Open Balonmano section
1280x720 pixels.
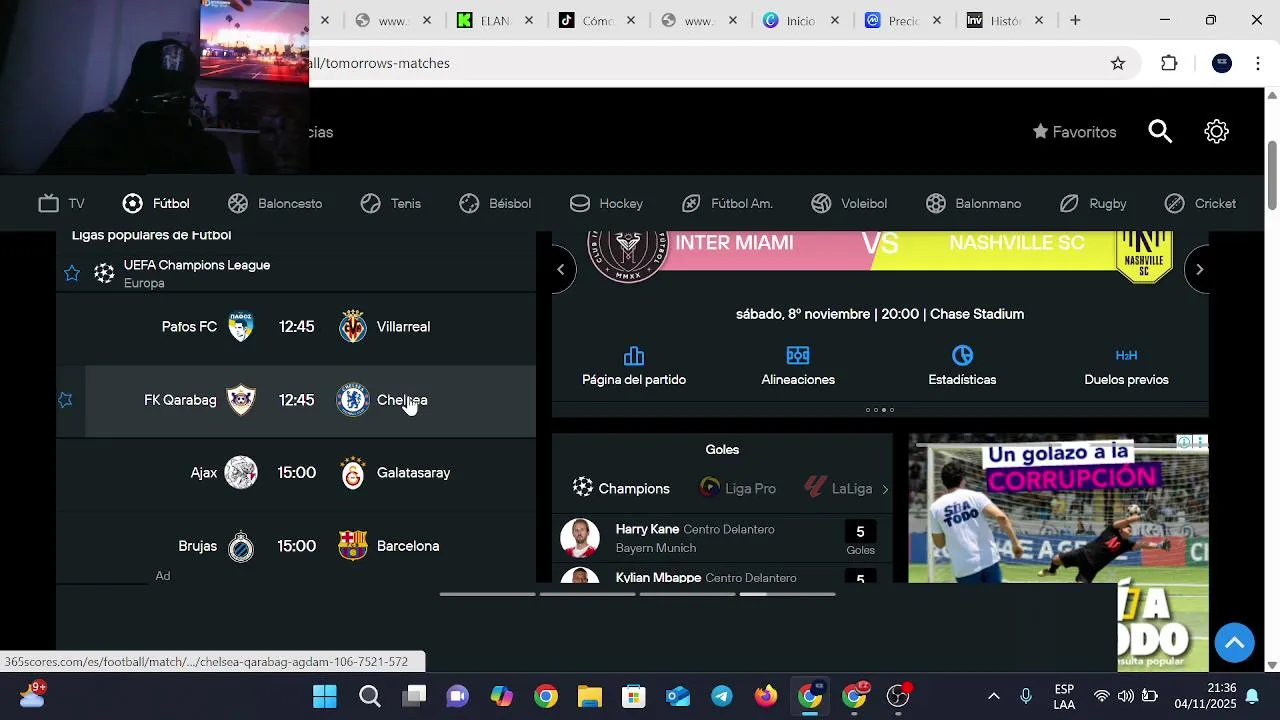pos(973,204)
